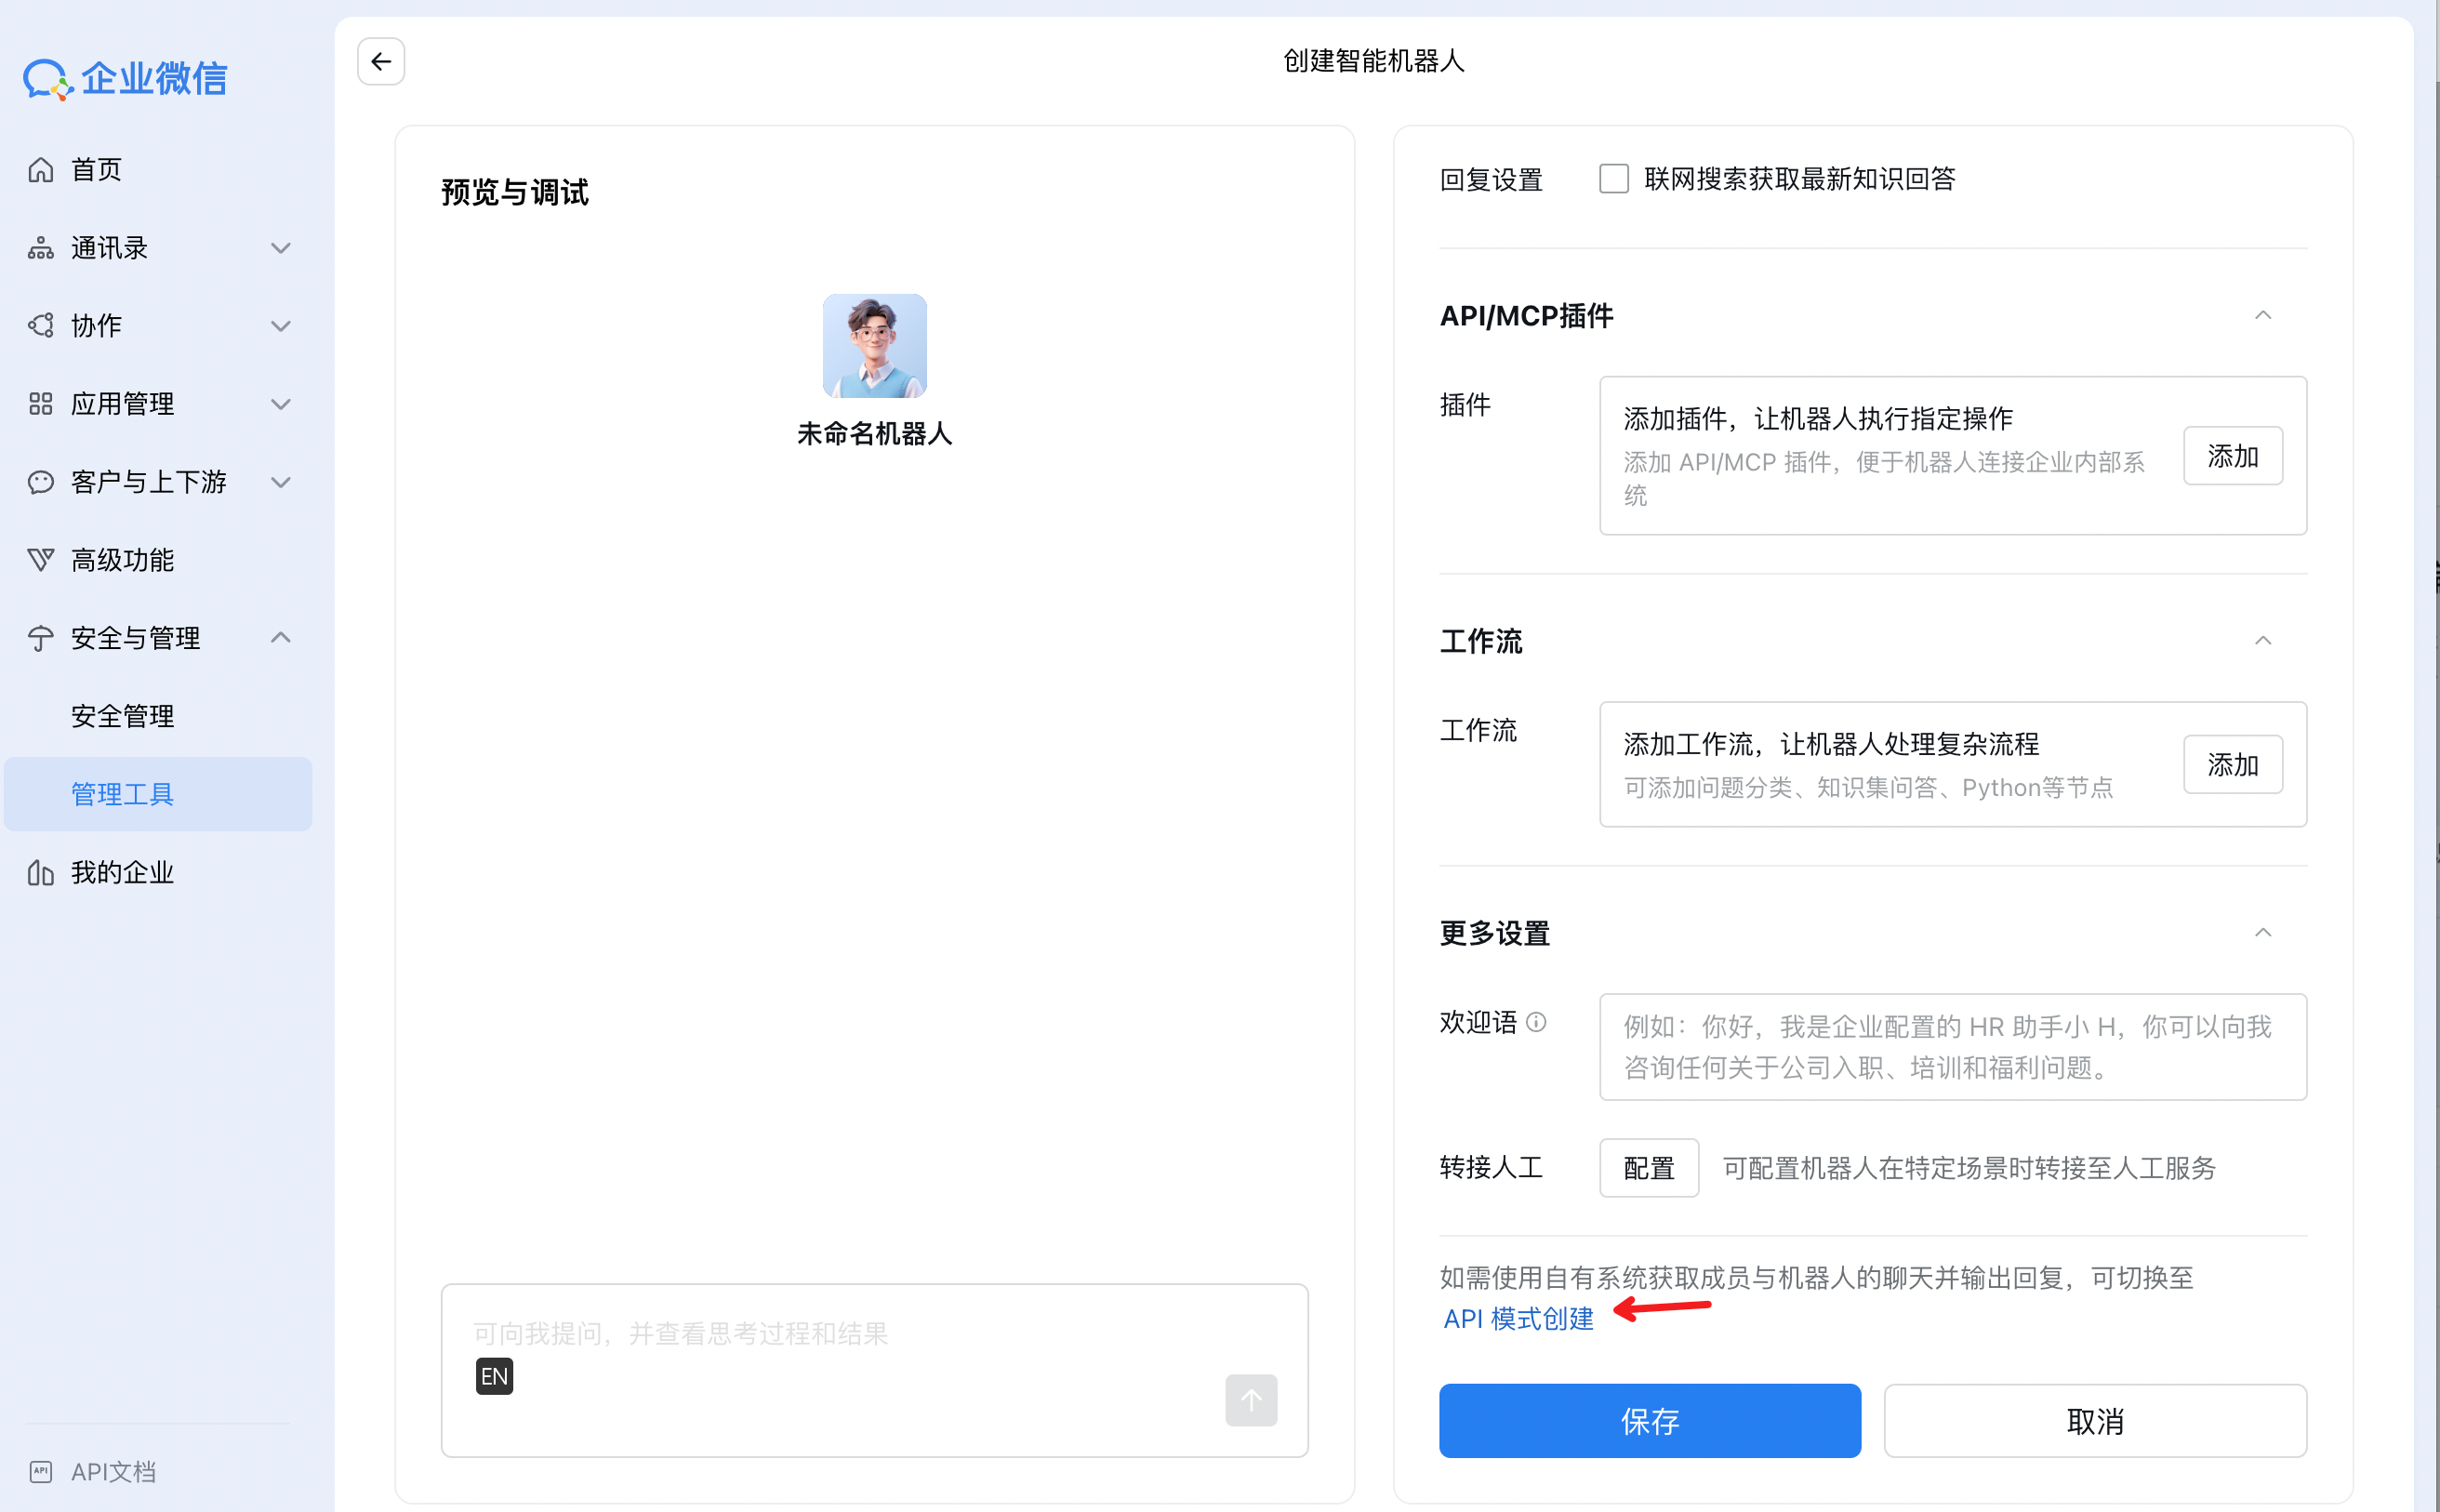Collapse the API/MCP插件 section

(2262, 316)
